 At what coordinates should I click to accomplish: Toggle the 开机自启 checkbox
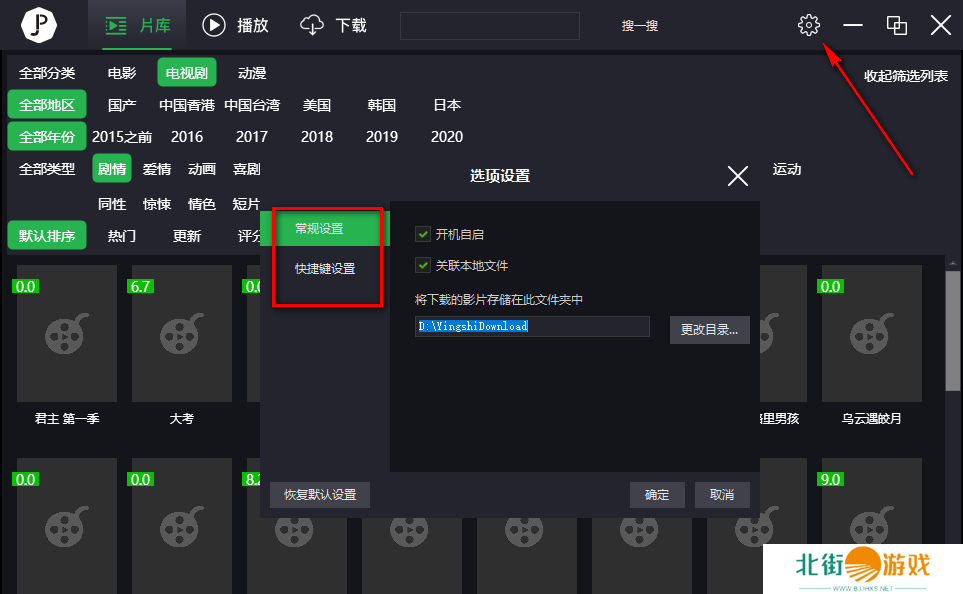tap(423, 234)
